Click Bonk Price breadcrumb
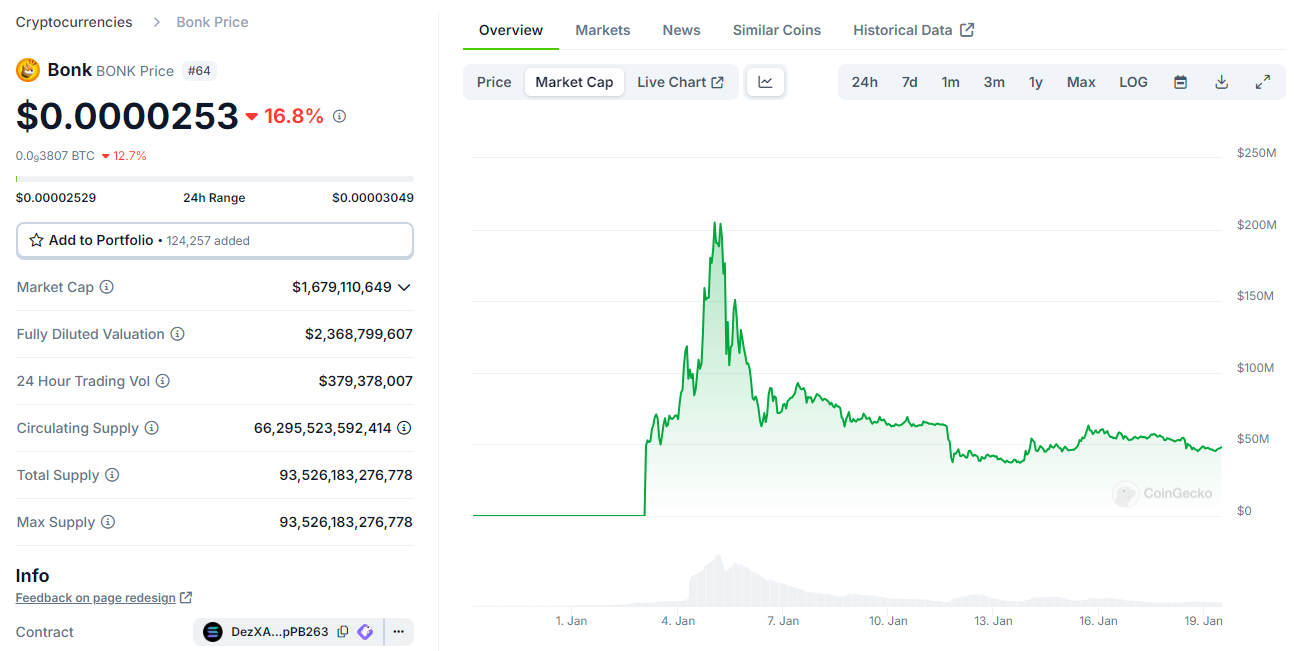This screenshot has width=1296, height=651. point(212,22)
